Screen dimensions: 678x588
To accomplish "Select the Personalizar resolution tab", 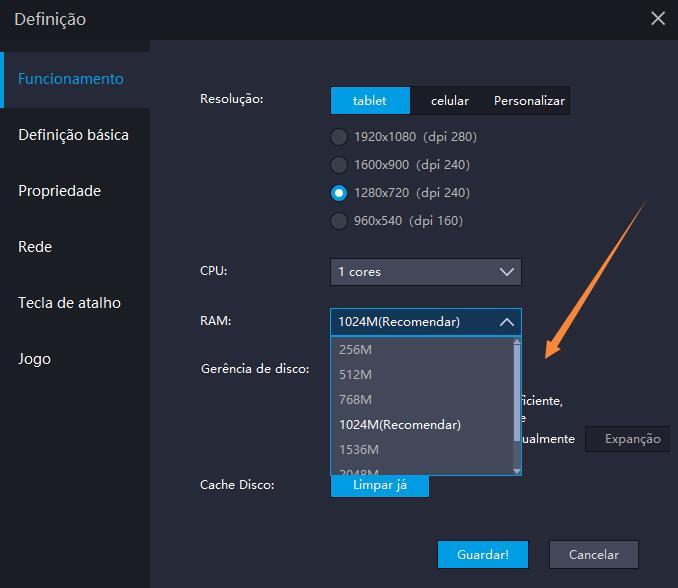I will 529,101.
